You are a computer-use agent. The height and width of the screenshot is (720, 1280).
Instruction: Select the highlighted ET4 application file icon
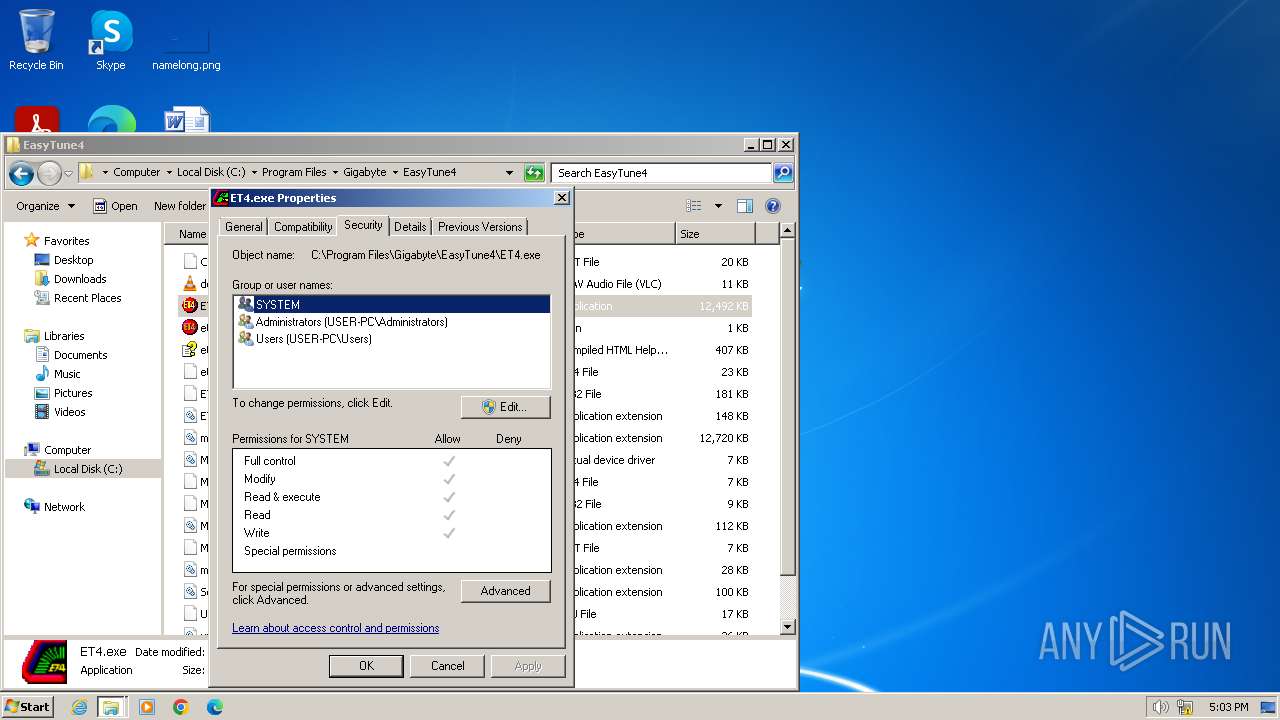coord(190,306)
